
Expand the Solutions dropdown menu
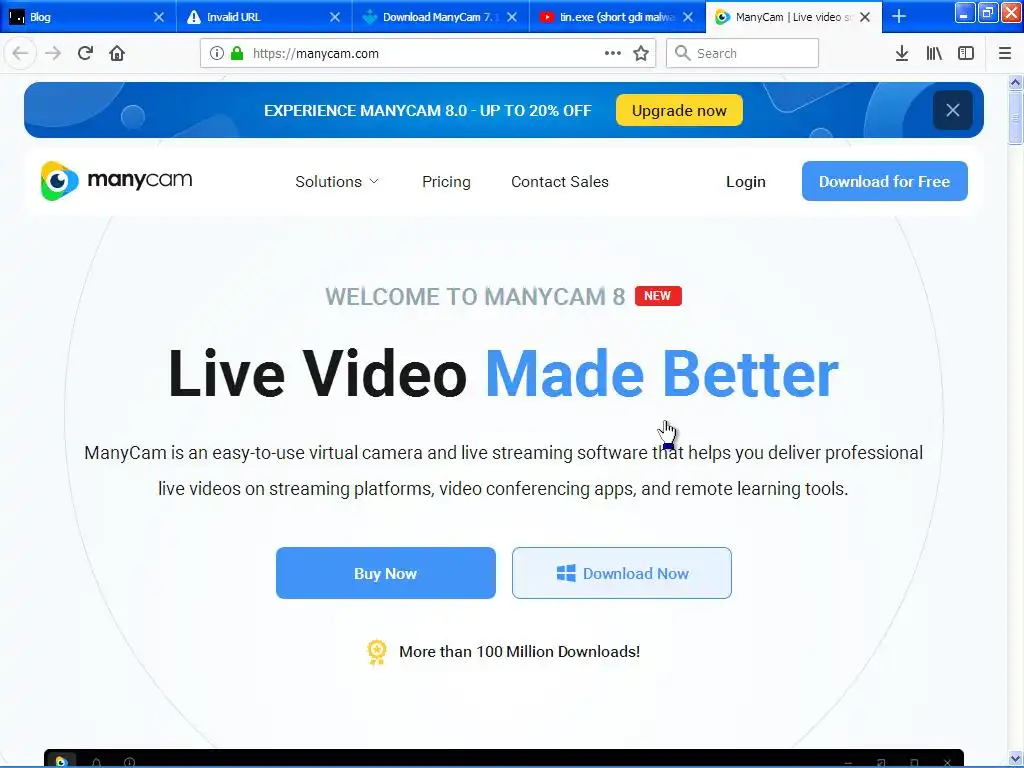point(336,182)
